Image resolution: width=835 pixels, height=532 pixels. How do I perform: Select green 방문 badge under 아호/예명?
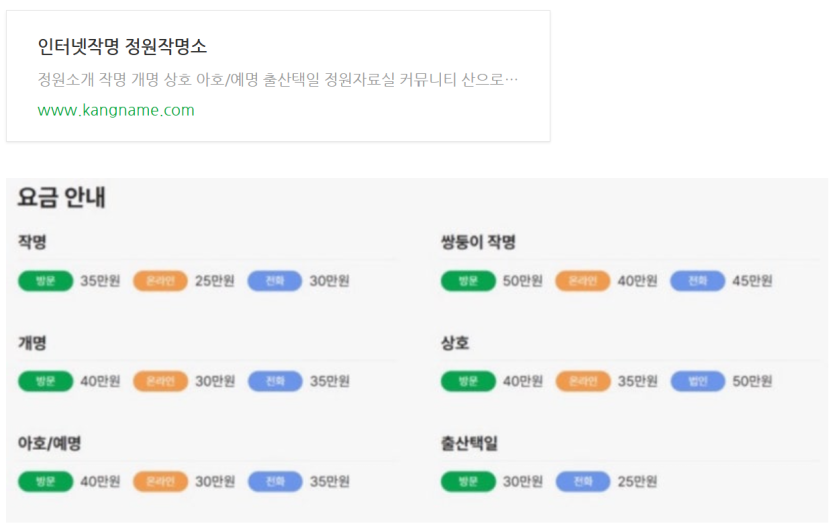pyautogui.click(x=46, y=481)
